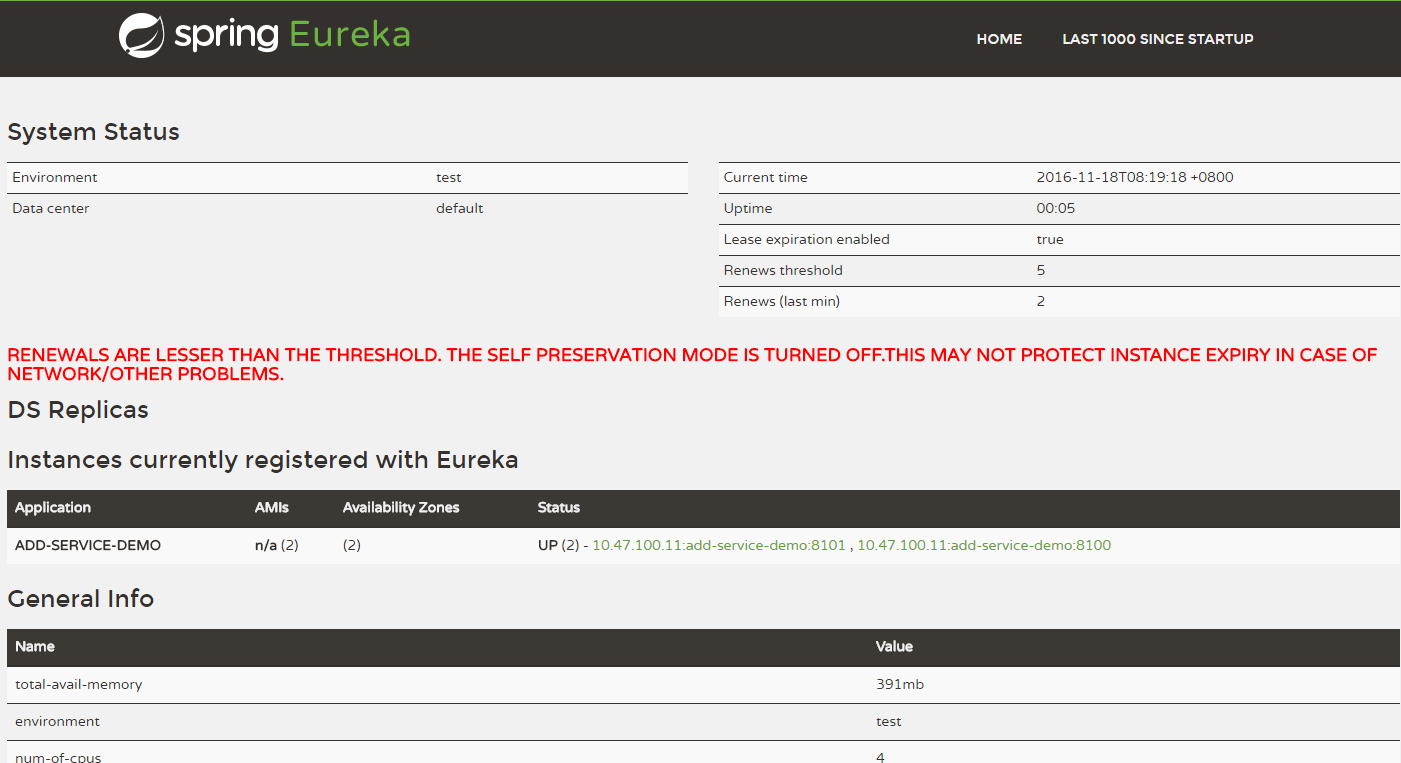Click the General Info heading
Screen dimensions: 1401x763
click(81, 599)
